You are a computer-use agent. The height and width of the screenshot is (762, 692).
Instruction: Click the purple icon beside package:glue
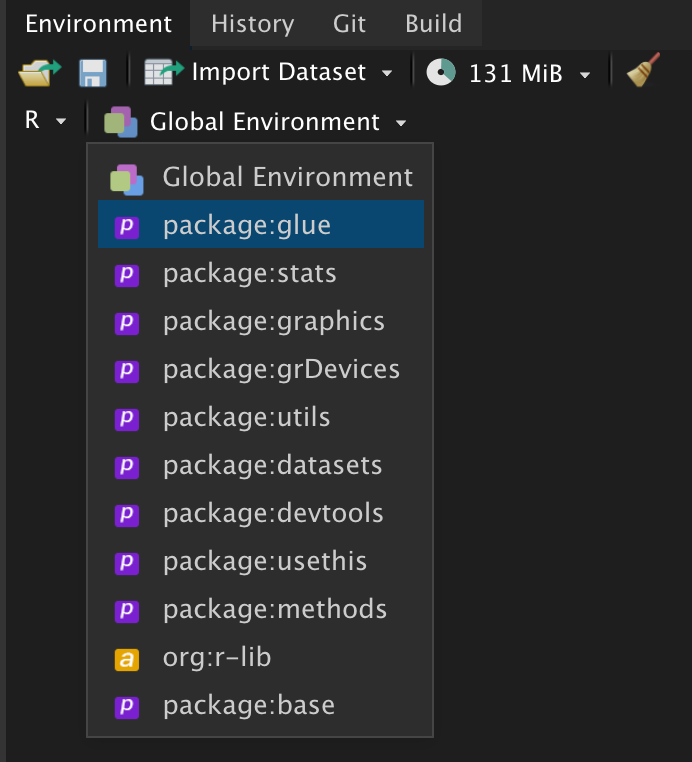127,227
